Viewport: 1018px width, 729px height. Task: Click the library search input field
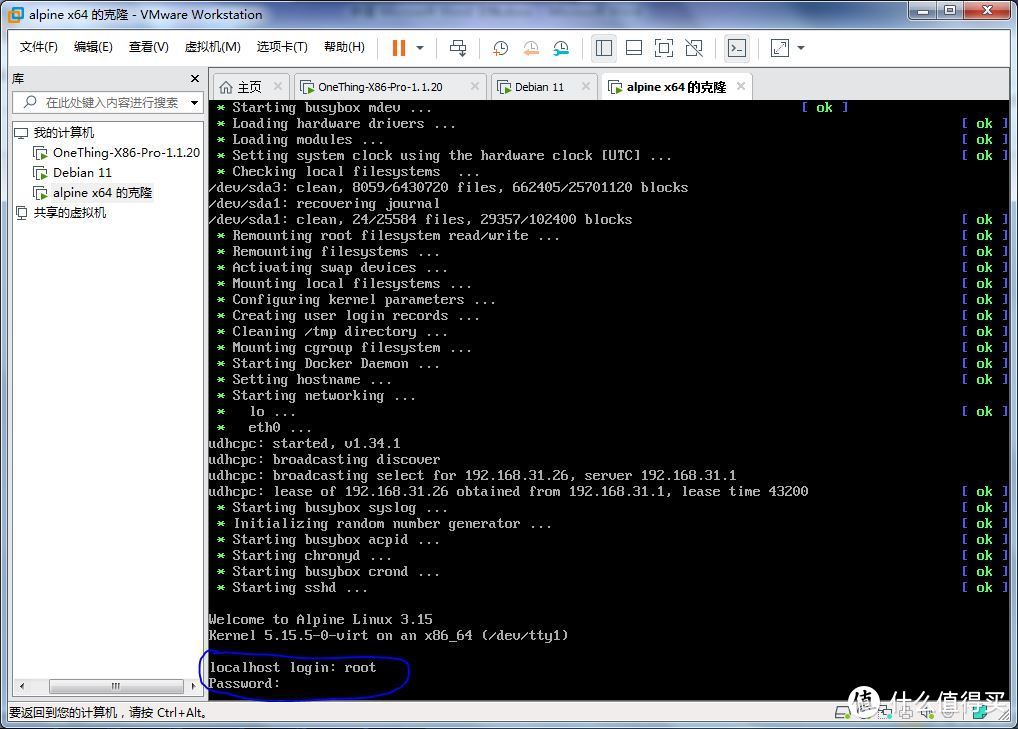[x=110, y=103]
